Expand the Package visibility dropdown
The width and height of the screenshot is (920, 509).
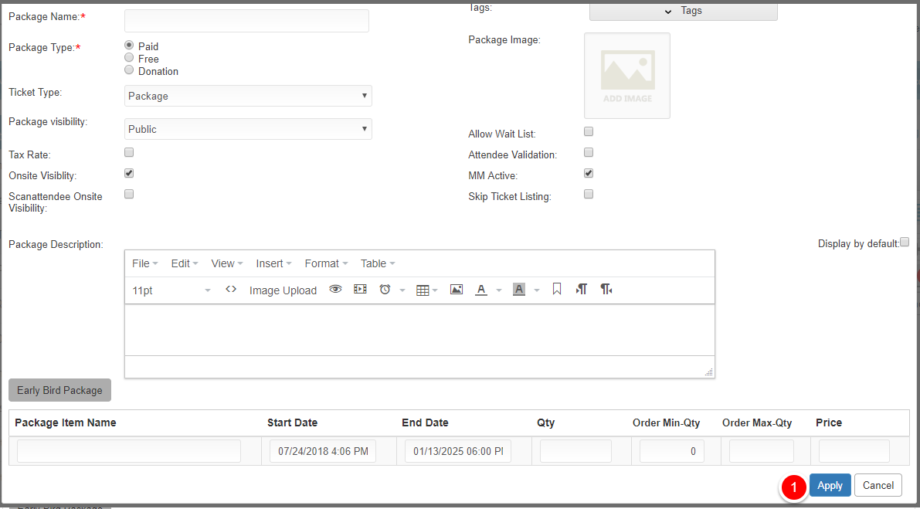coord(248,129)
